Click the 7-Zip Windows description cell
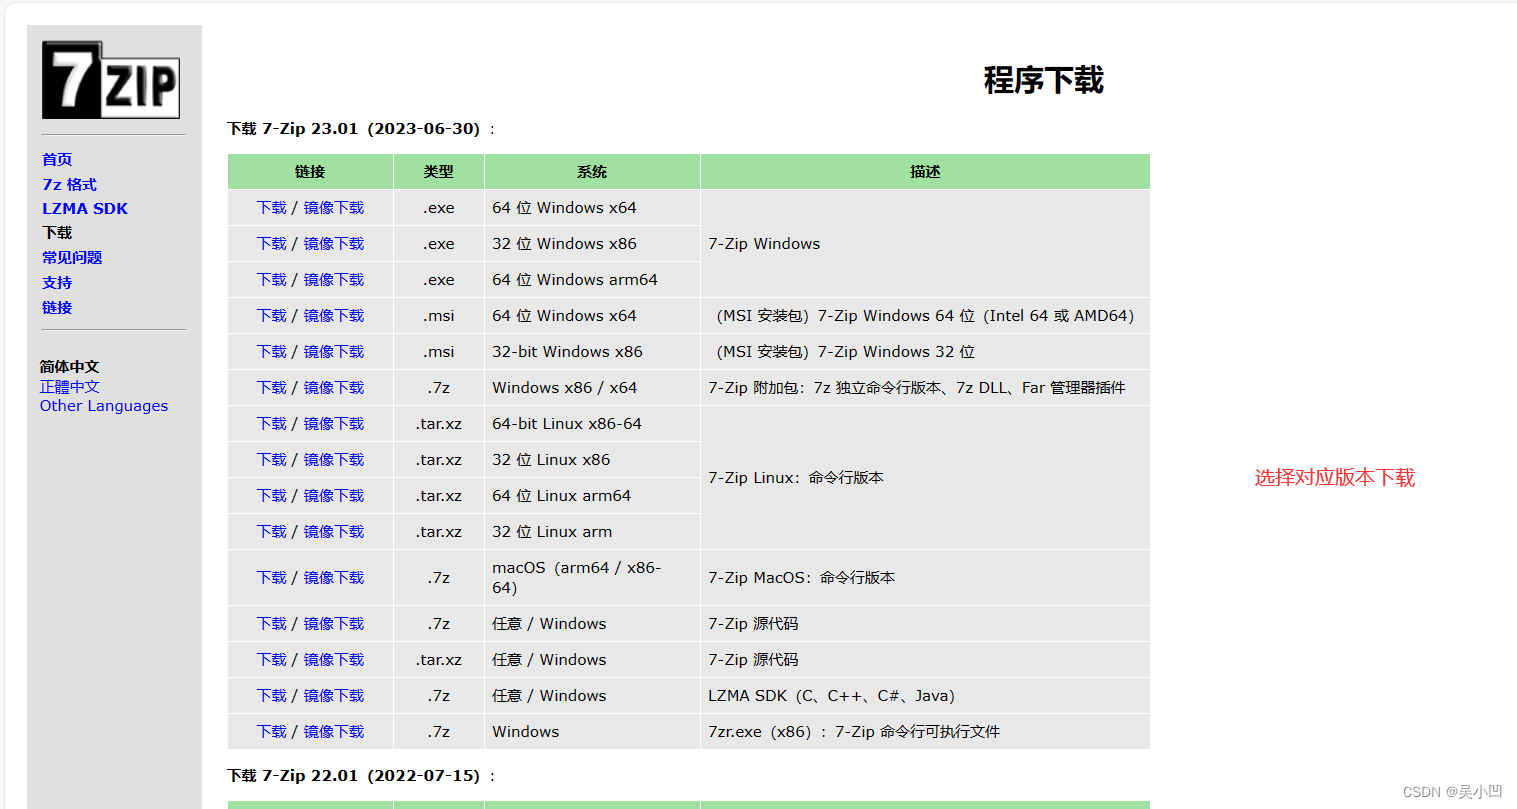Viewport: 1517px width, 809px height. [925, 243]
